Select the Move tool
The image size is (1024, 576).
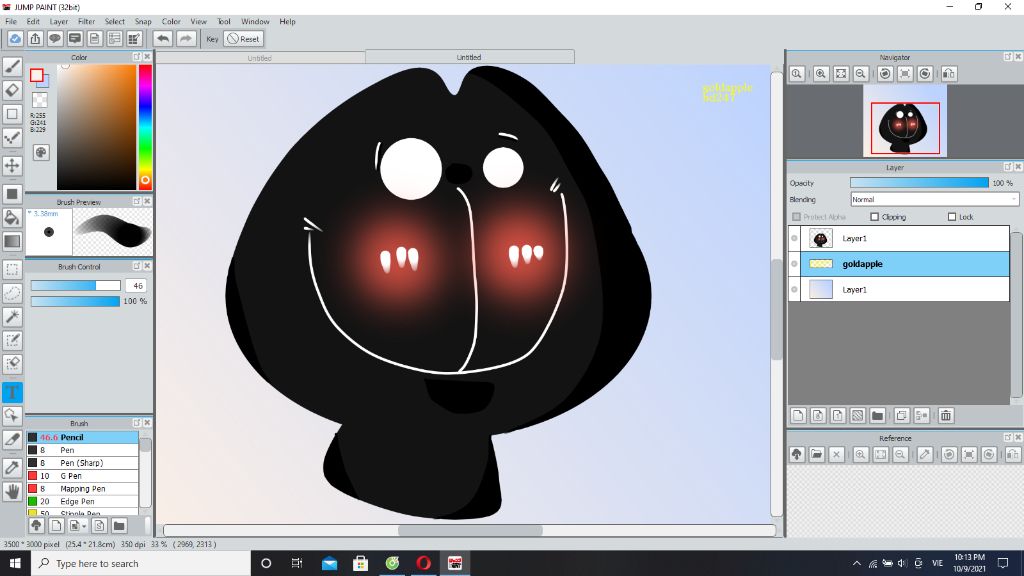point(12,165)
